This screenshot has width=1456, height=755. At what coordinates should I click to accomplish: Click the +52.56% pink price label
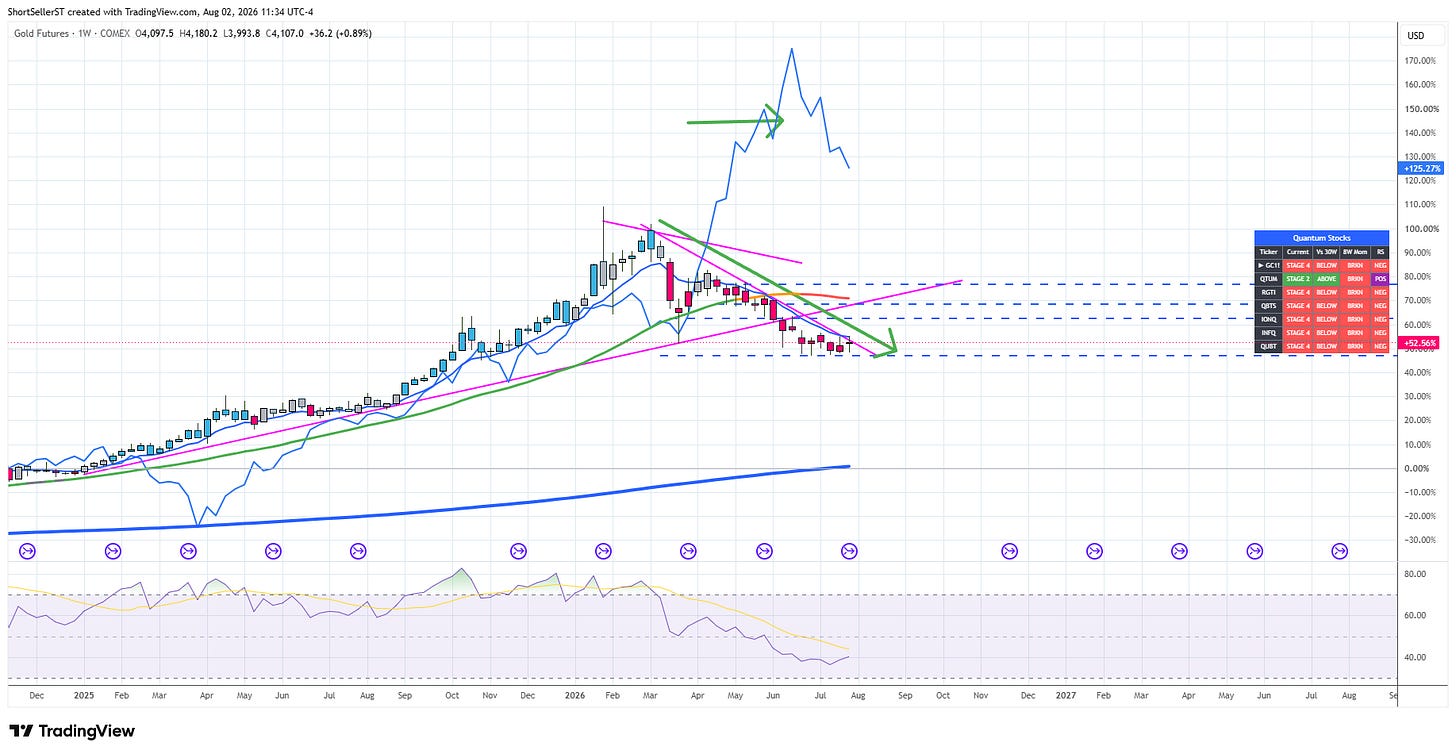pyautogui.click(x=1420, y=343)
